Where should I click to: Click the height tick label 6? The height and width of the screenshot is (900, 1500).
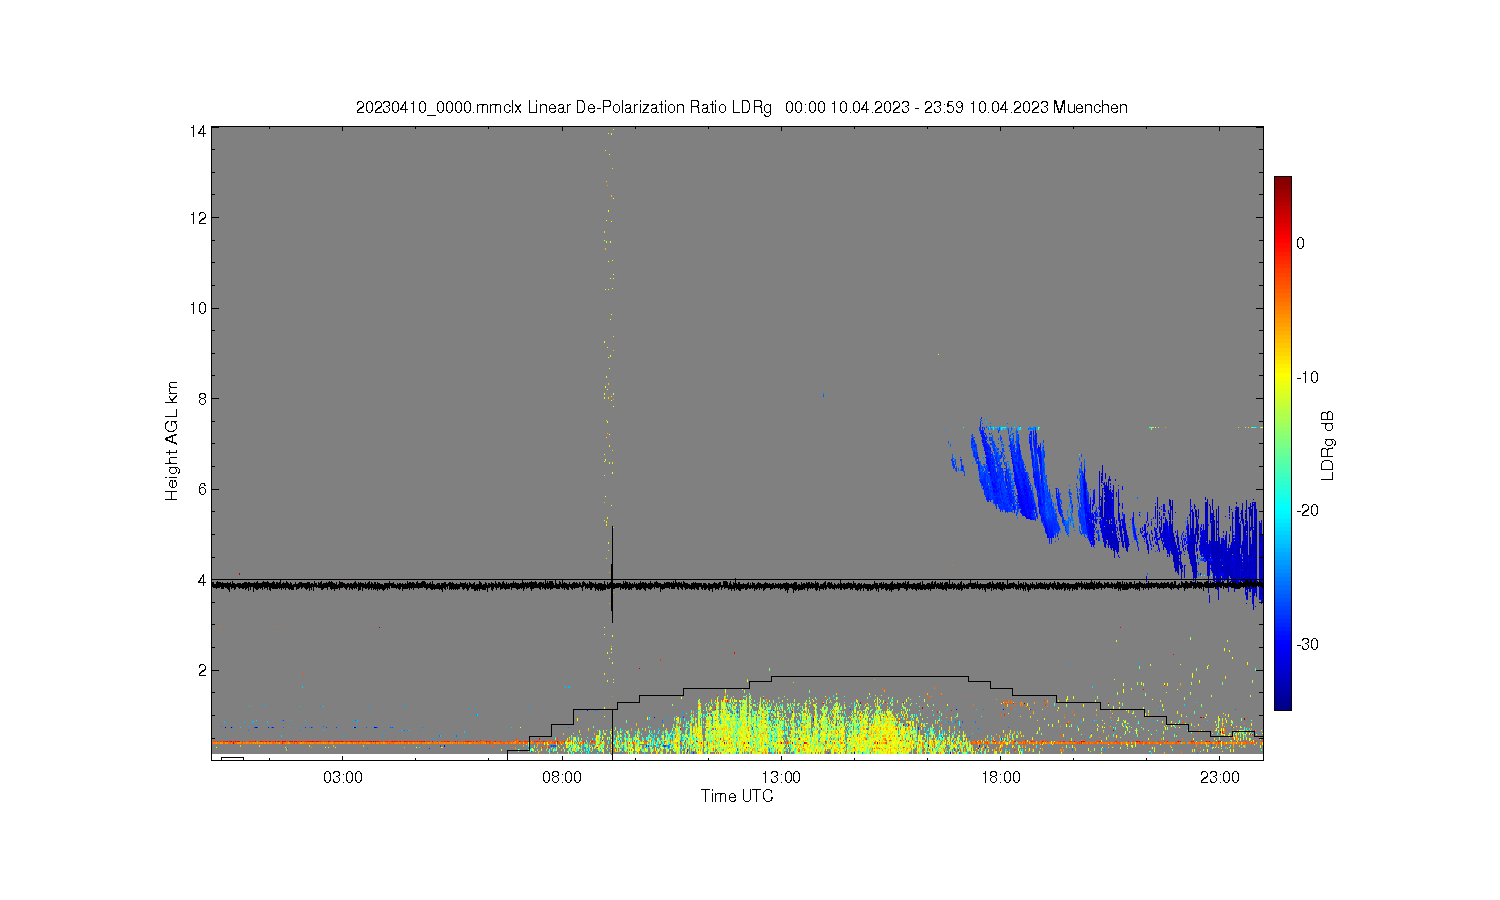pos(202,489)
